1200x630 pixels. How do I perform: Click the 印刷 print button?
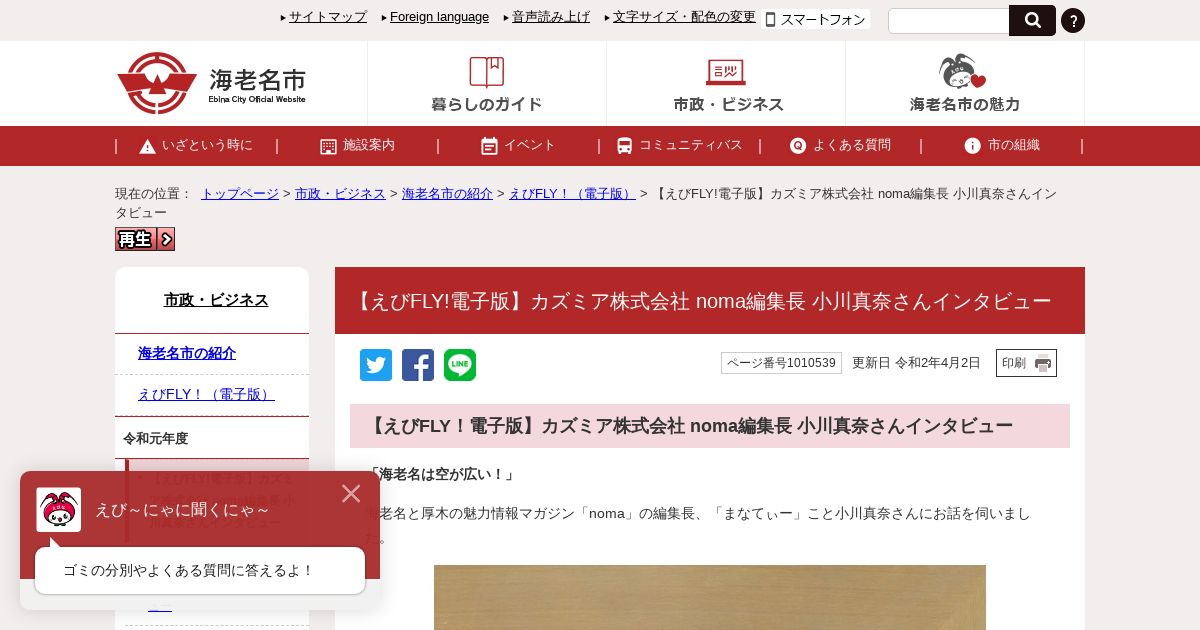(1026, 363)
